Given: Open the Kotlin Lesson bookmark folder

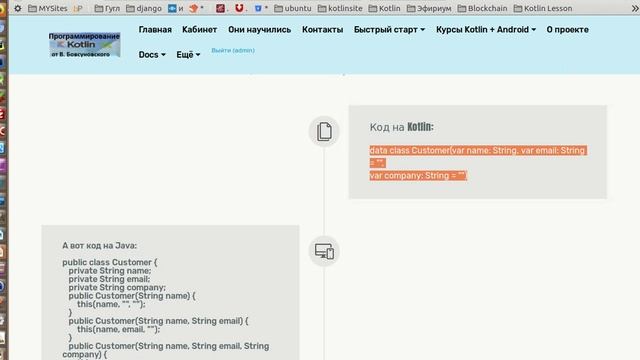Looking at the screenshot, I should (543, 8).
